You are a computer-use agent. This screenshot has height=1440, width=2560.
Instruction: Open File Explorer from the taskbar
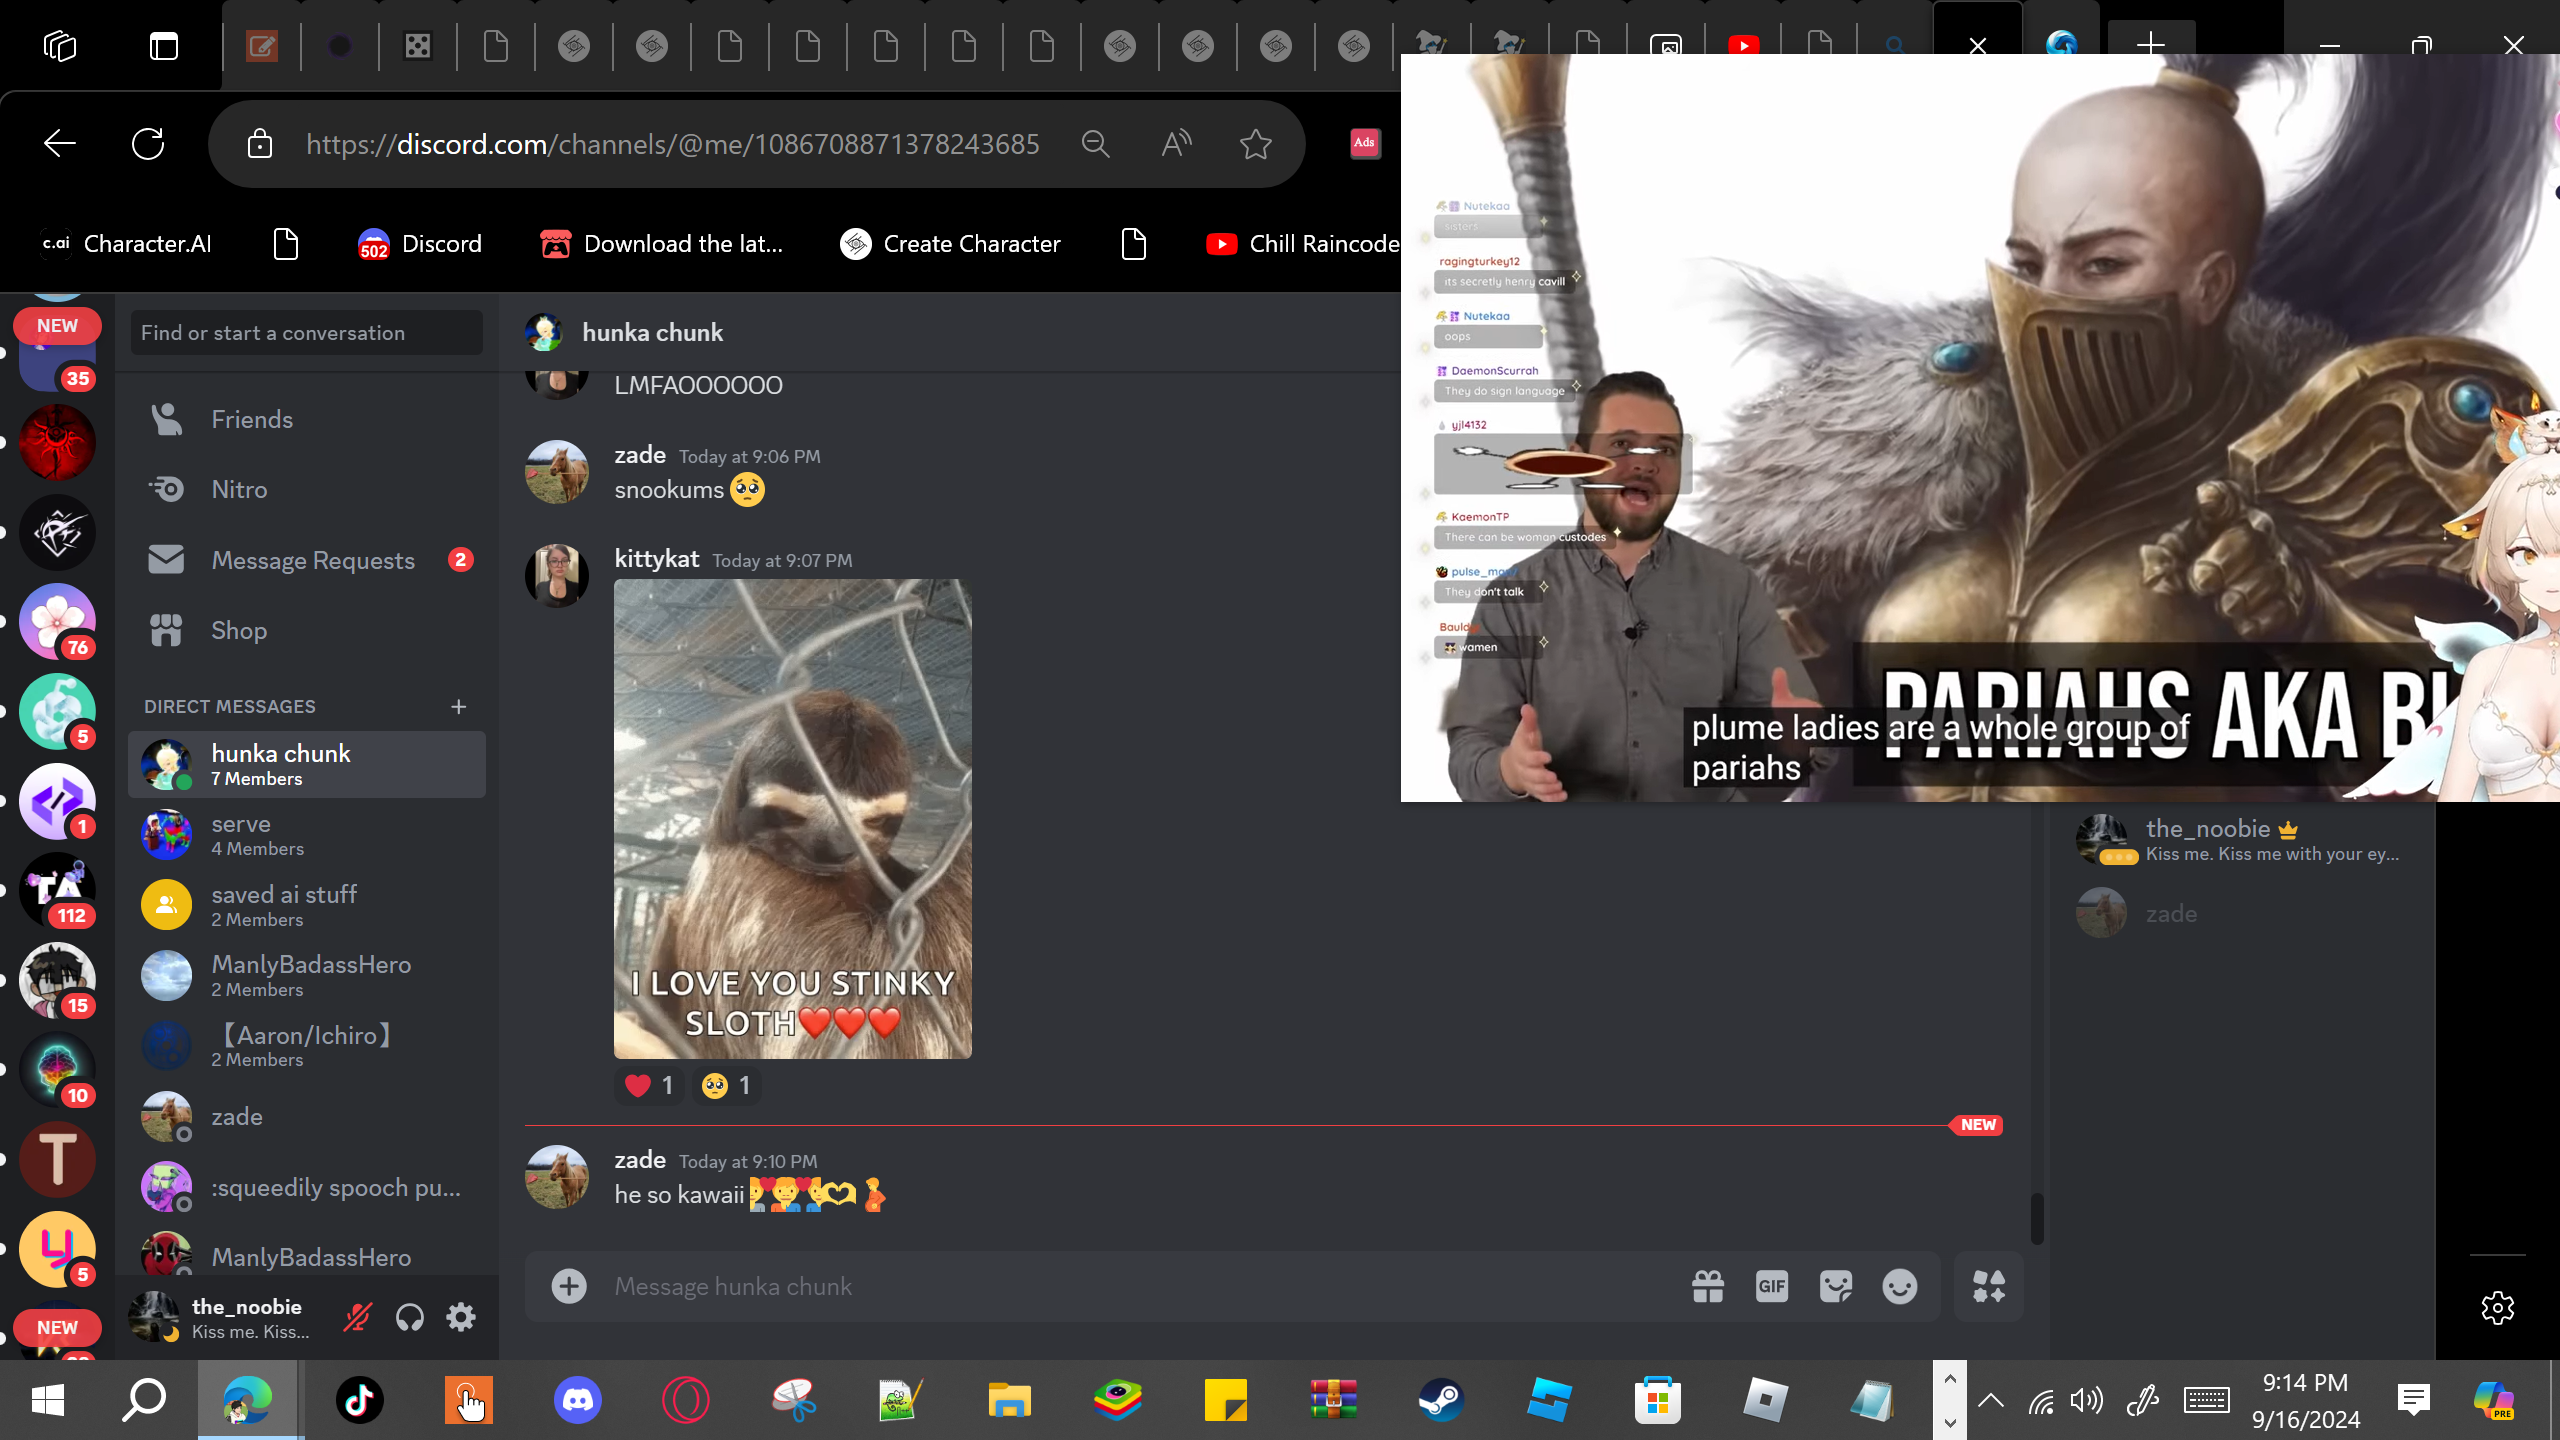pyautogui.click(x=1009, y=1400)
